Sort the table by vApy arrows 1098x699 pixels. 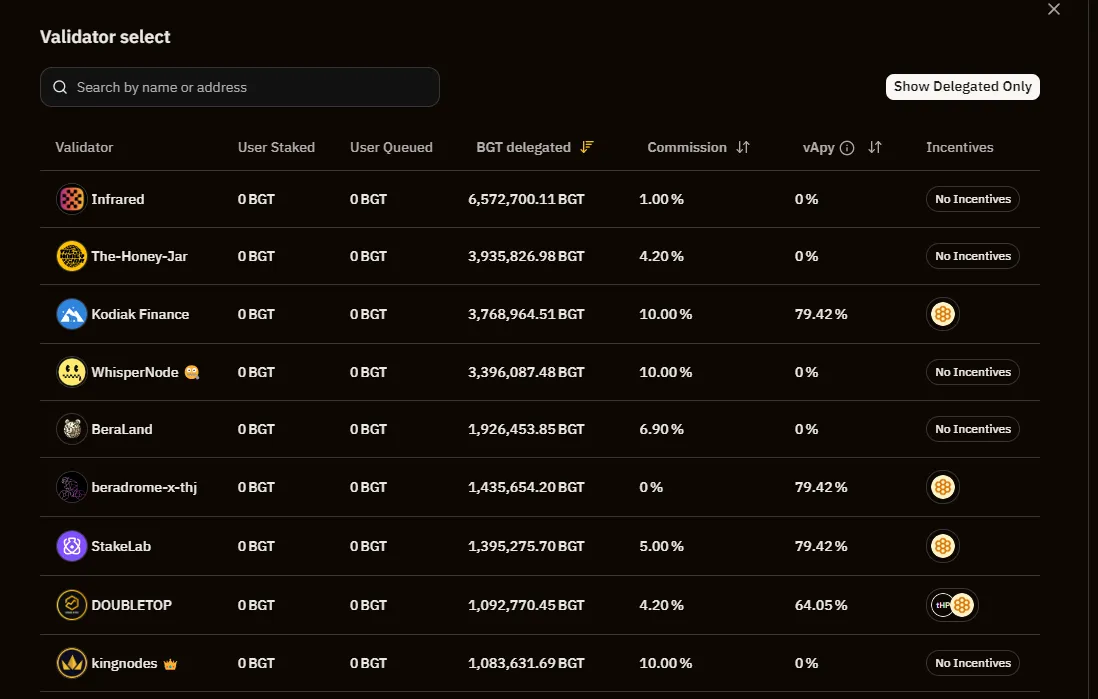coord(875,147)
